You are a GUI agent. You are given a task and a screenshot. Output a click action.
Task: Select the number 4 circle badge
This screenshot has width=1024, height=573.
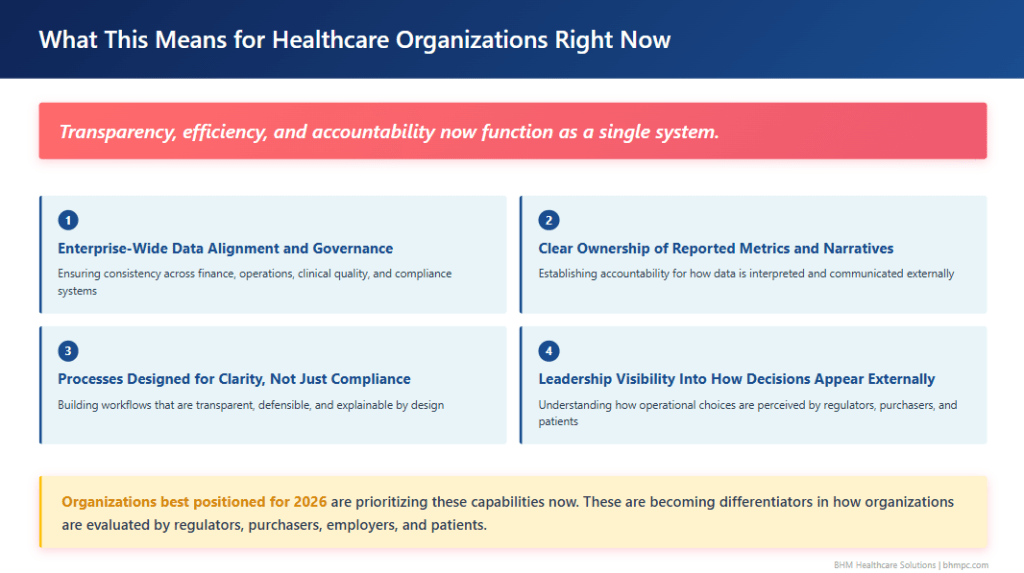(548, 351)
